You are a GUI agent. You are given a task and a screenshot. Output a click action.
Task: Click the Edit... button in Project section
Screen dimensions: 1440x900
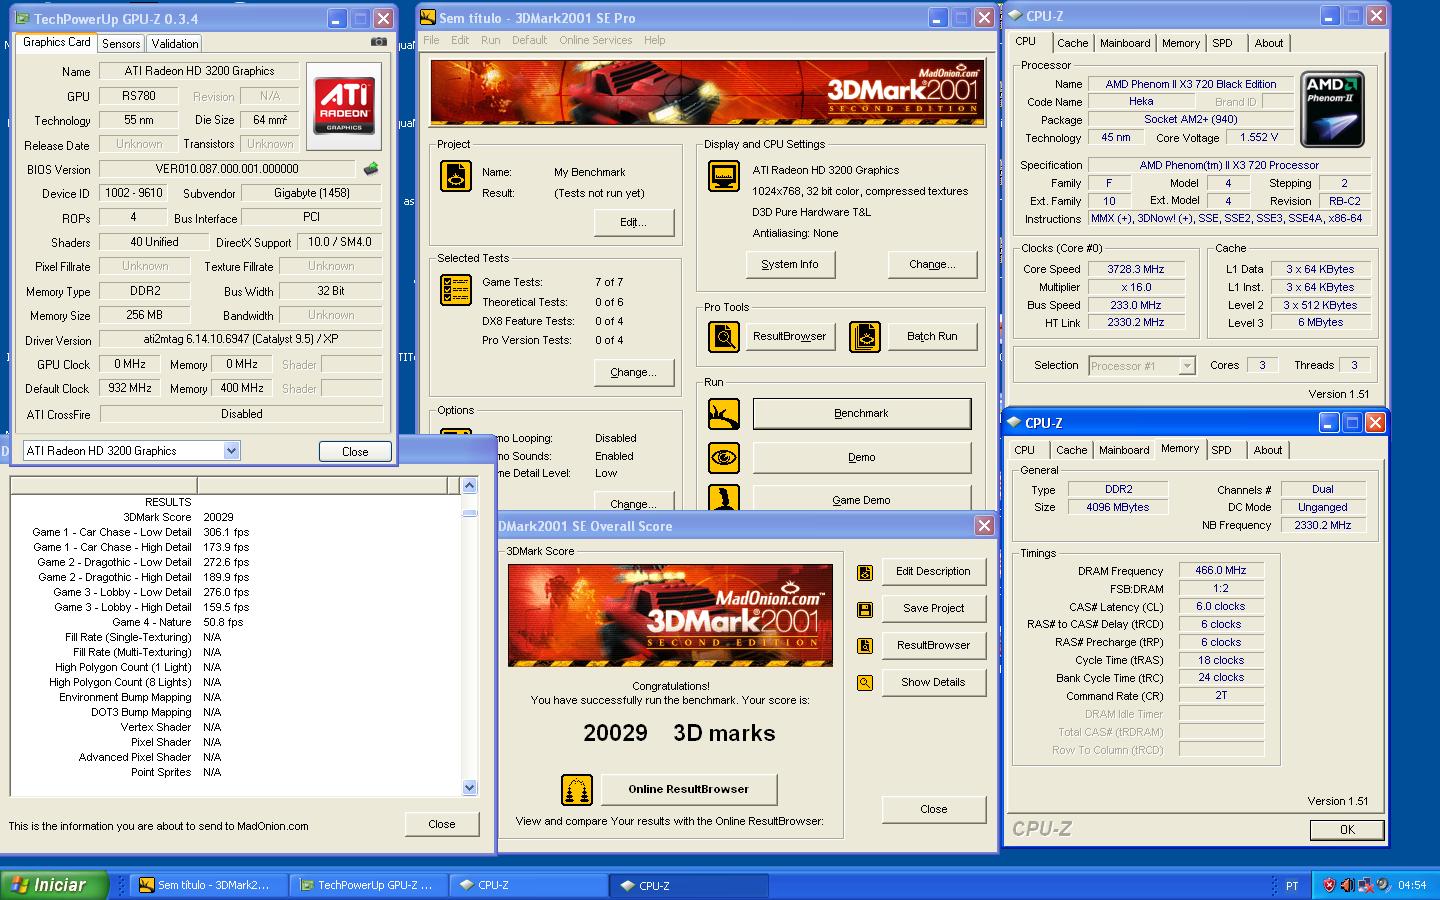(634, 222)
